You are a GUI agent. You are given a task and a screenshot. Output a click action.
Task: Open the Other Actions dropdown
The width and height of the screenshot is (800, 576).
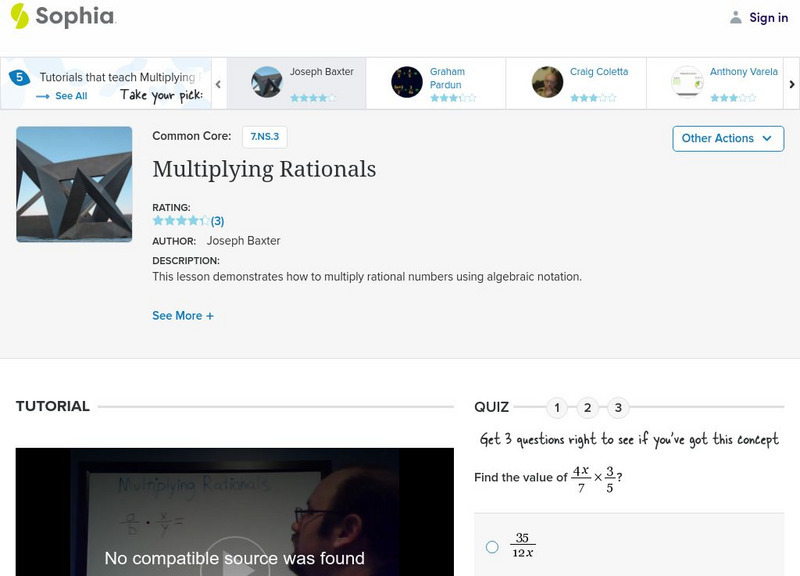726,139
